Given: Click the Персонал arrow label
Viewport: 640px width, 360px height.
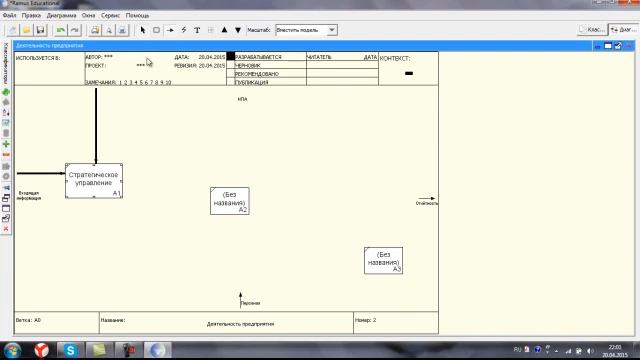Looking at the screenshot, I should [250, 303].
